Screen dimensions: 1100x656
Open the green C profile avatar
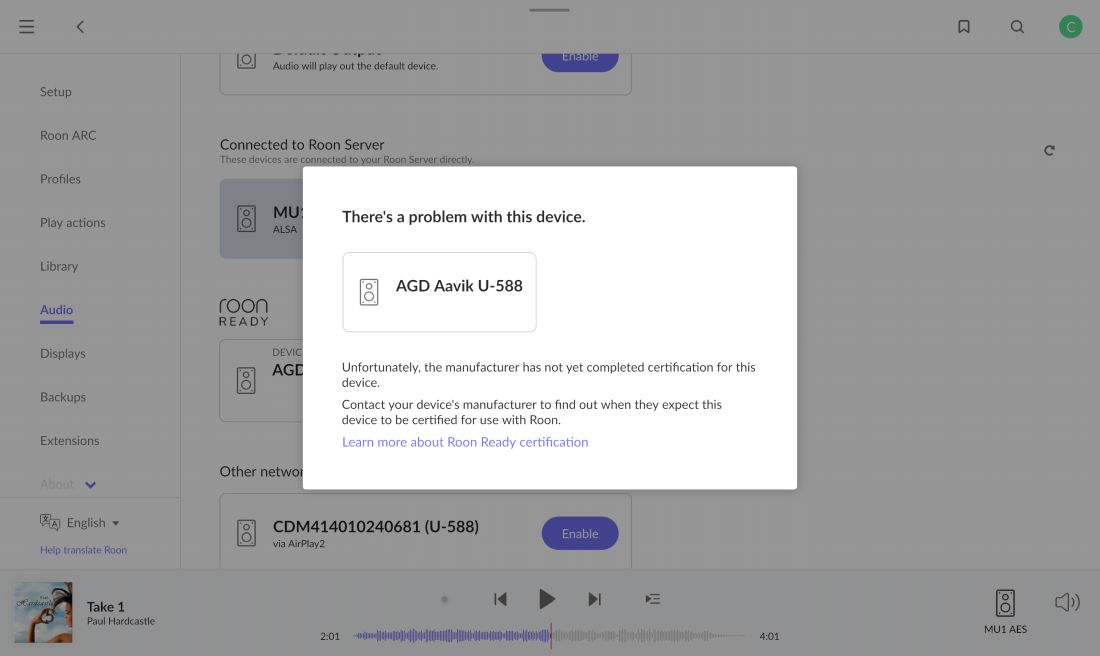click(x=1071, y=27)
